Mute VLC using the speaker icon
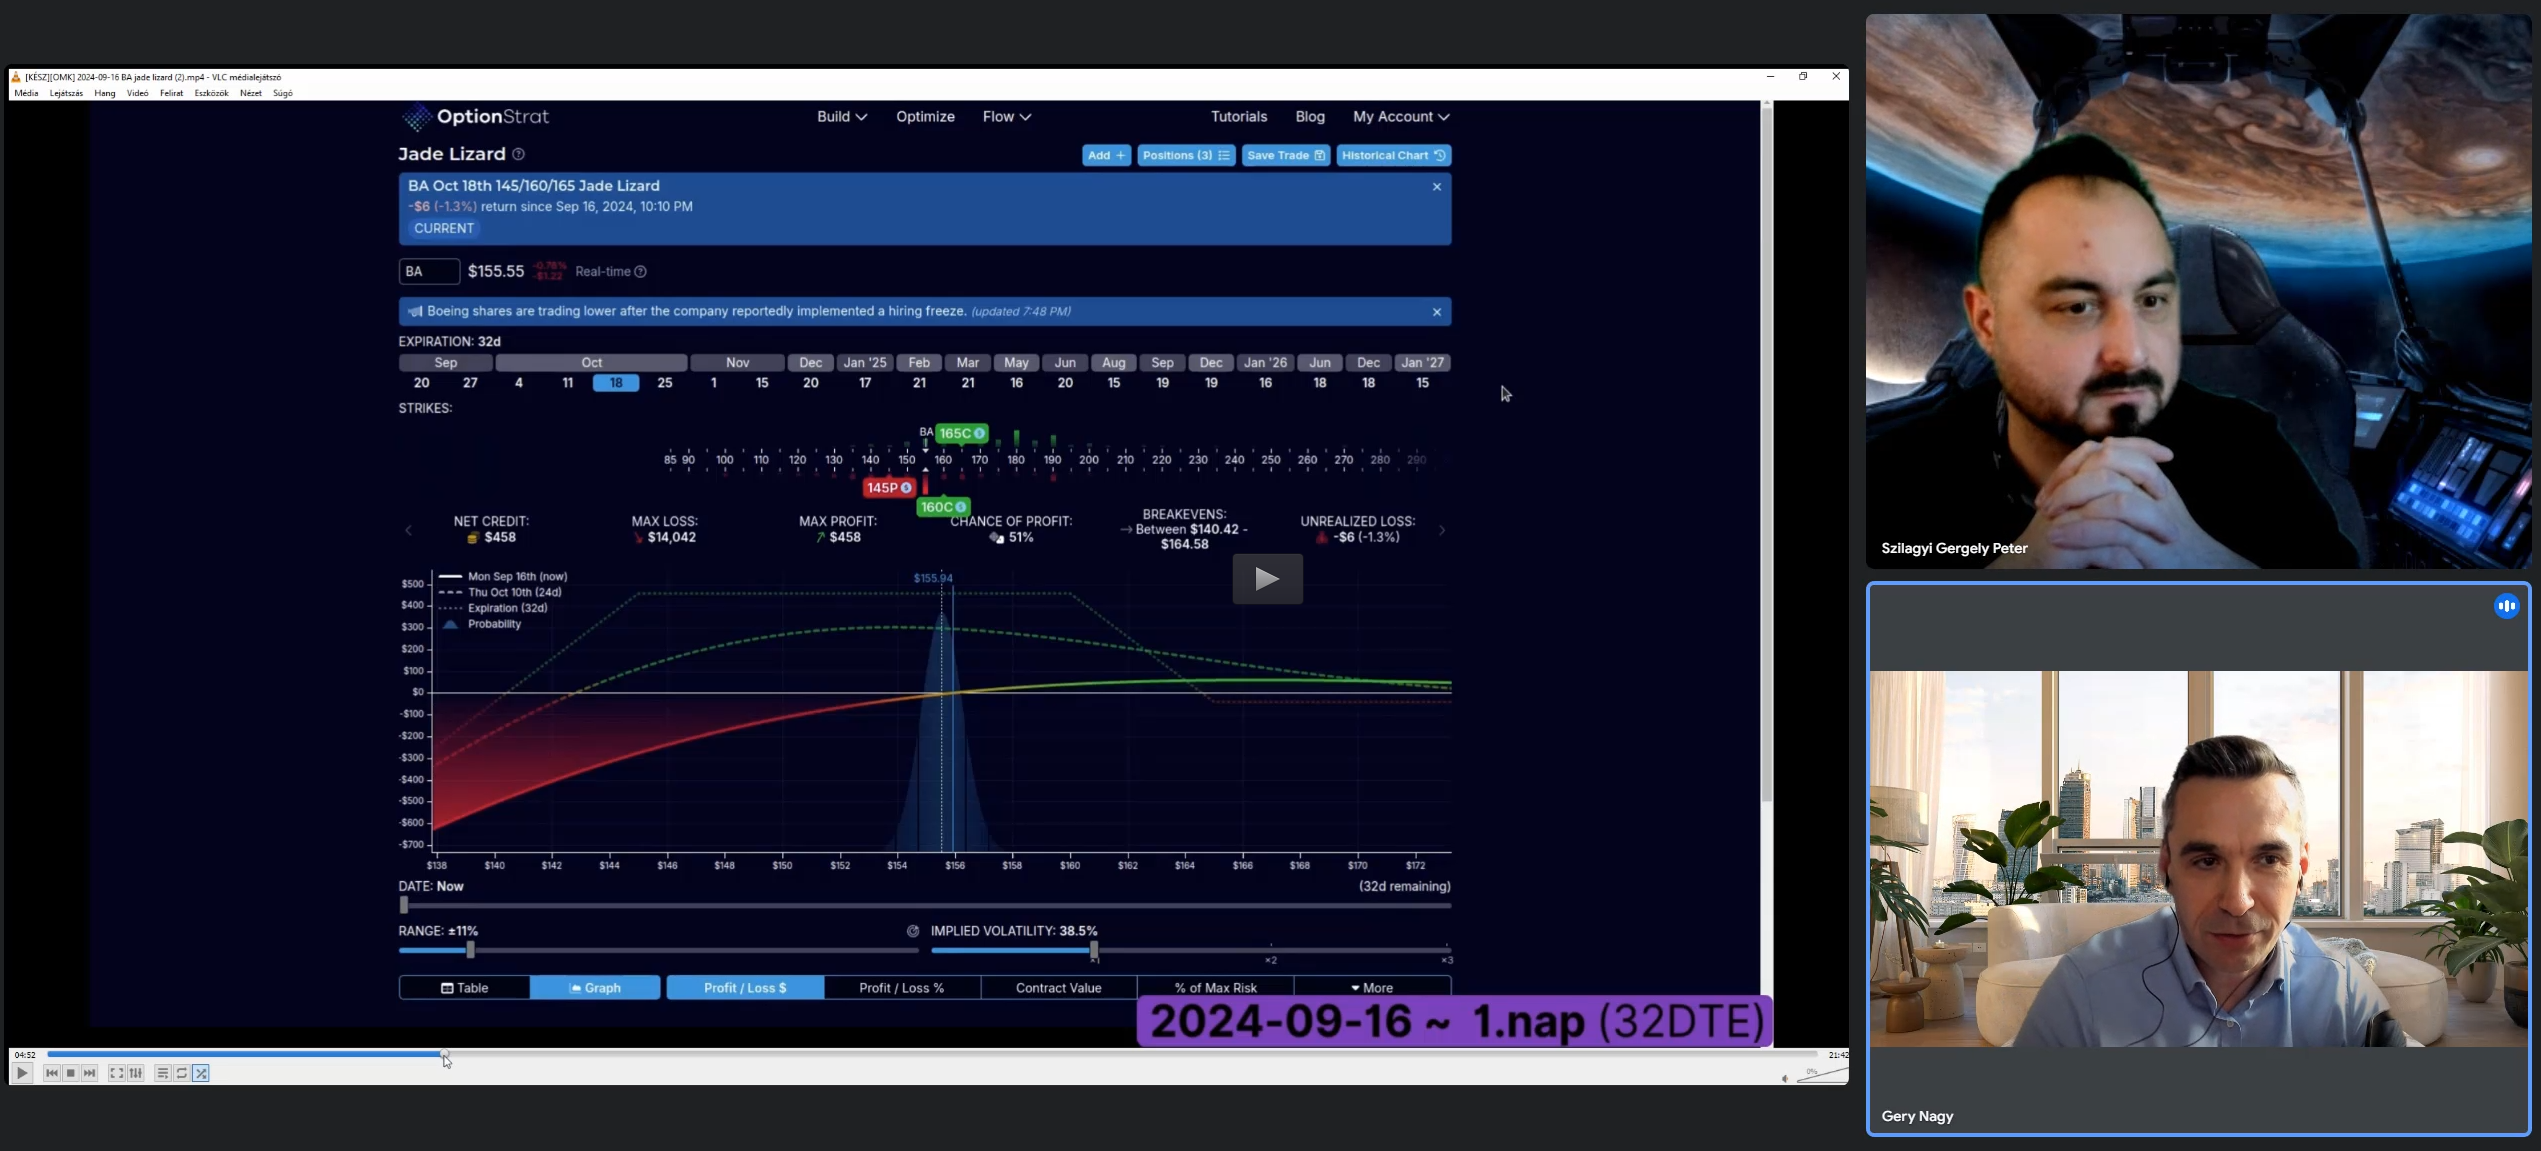This screenshot has width=2541, height=1151. coord(1785,1078)
